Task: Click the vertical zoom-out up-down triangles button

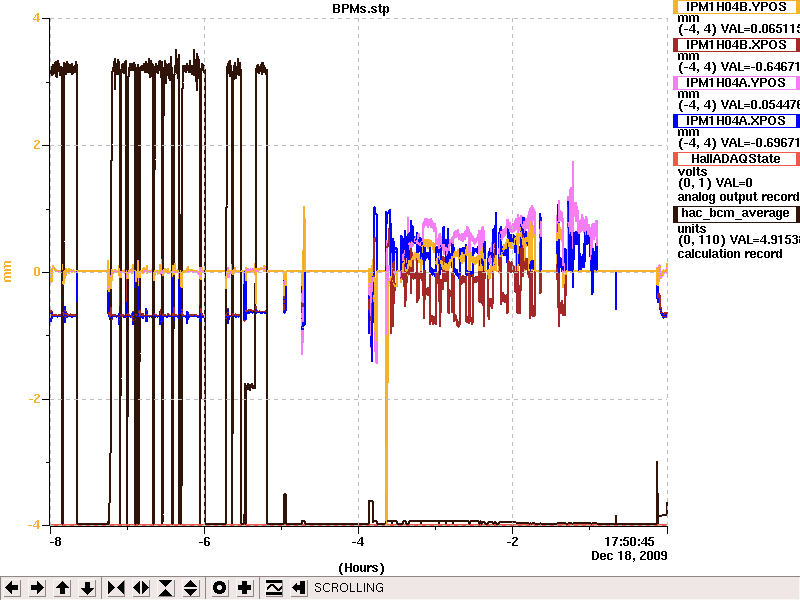Action: pyautogui.click(x=191, y=588)
